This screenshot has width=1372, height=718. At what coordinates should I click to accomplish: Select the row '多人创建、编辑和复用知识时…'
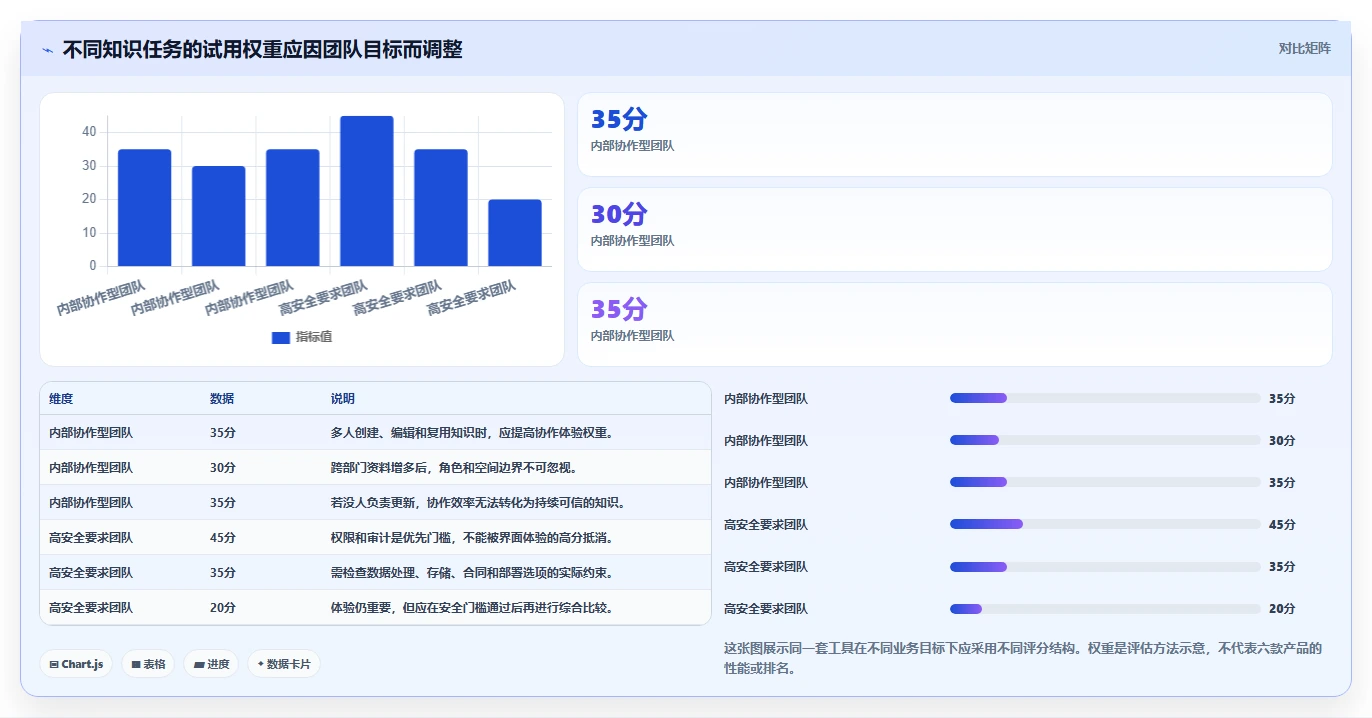click(x=375, y=433)
